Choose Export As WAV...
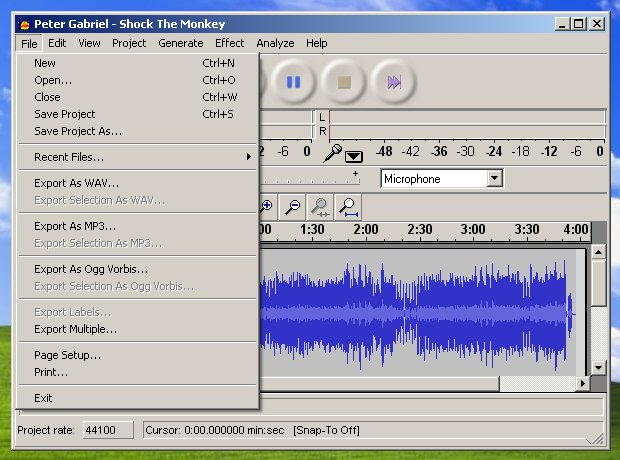This screenshot has width=620, height=460. 138,184
